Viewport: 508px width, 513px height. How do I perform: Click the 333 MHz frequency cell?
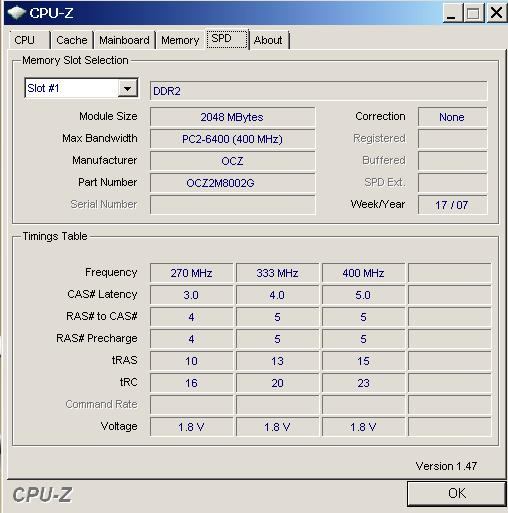click(277, 273)
